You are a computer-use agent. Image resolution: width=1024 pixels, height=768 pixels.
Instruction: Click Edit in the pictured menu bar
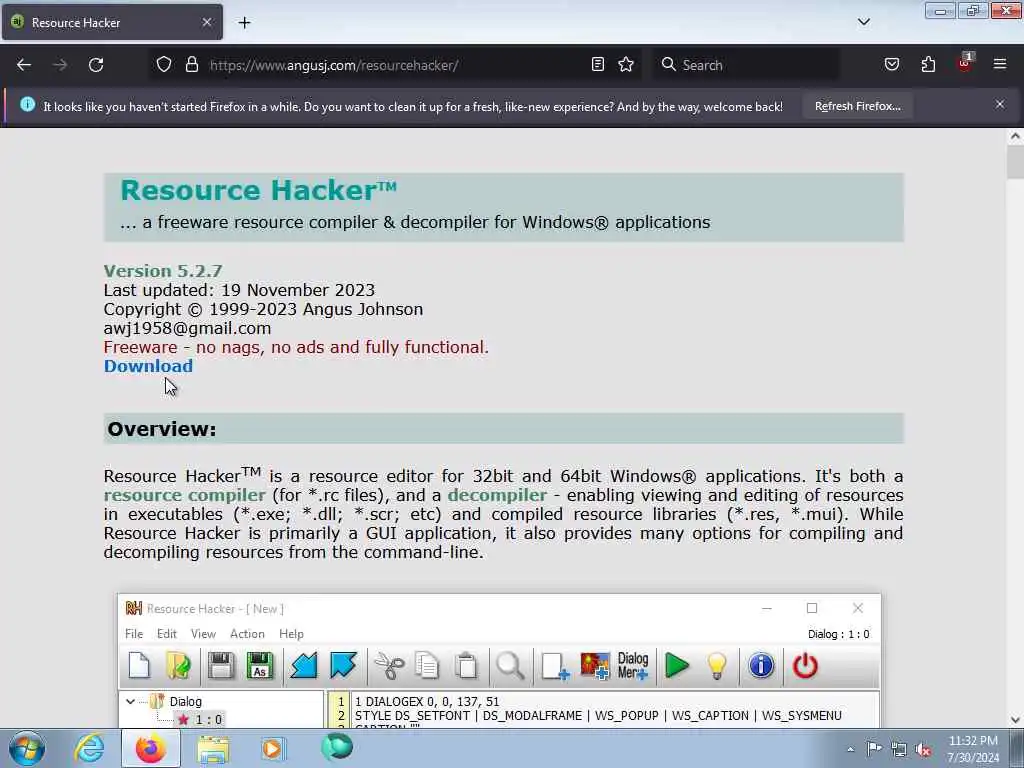pos(167,634)
